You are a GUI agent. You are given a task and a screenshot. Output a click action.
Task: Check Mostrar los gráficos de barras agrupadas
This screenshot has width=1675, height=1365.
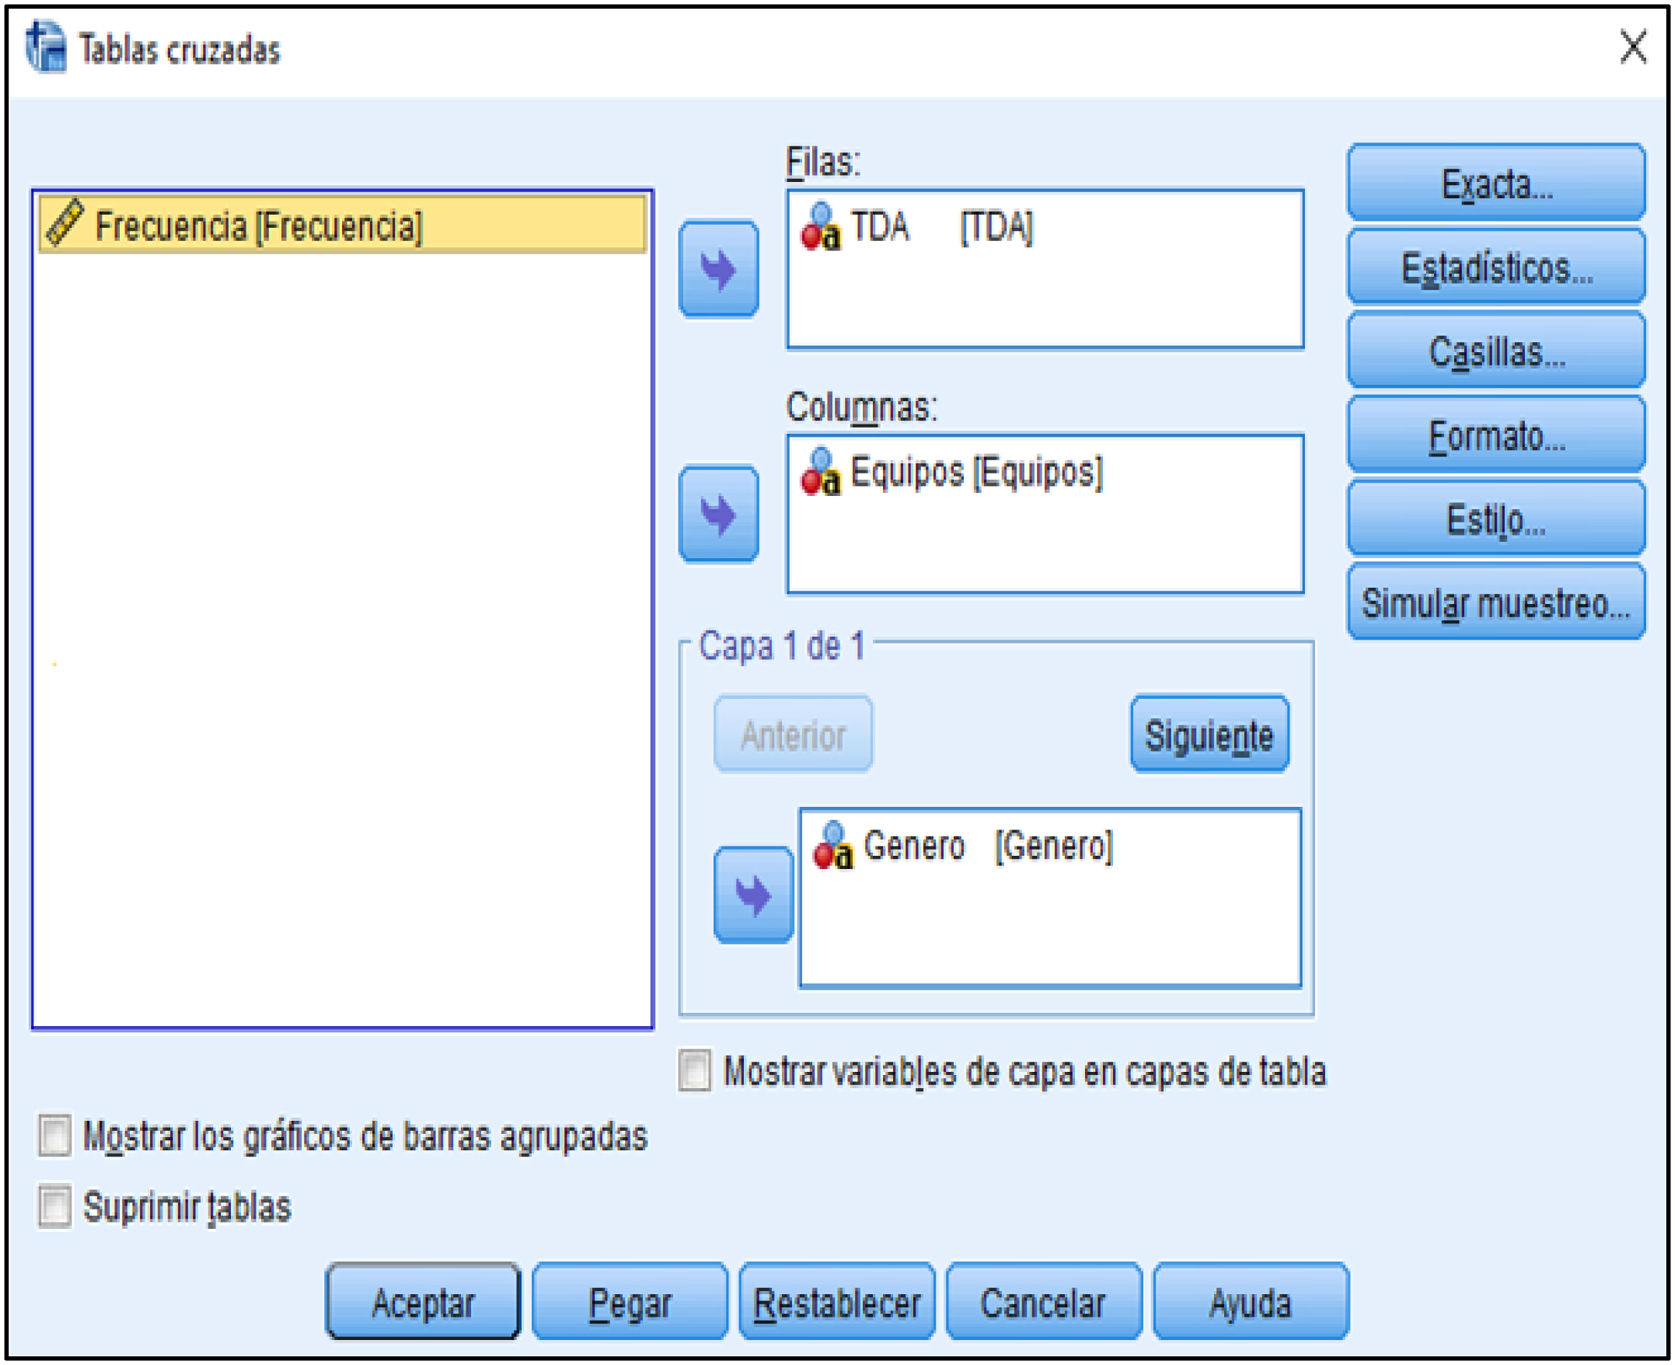55,1136
